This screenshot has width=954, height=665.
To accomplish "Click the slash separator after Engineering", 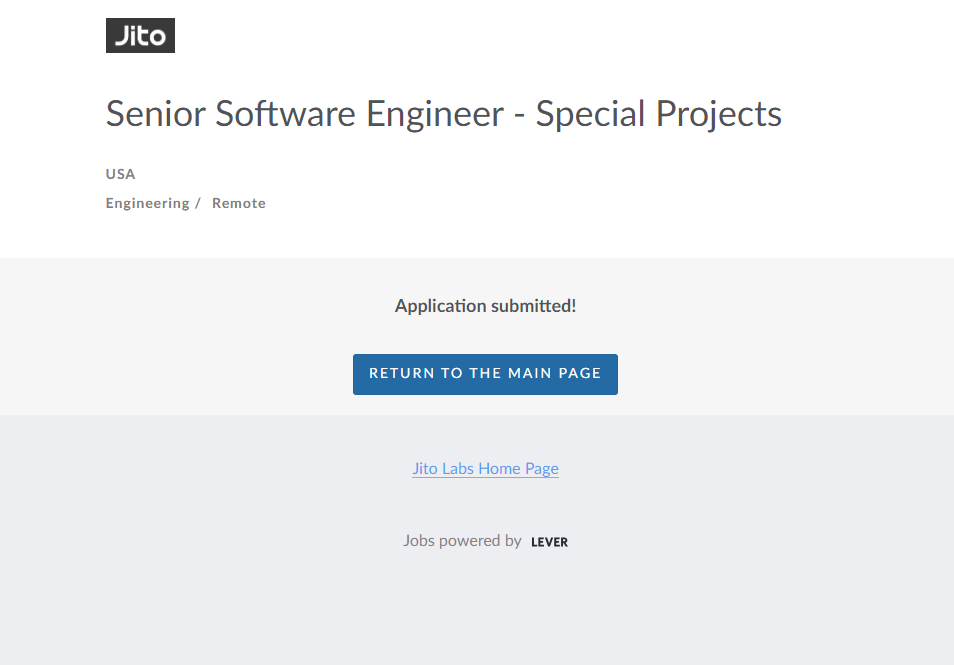I will 198,203.
